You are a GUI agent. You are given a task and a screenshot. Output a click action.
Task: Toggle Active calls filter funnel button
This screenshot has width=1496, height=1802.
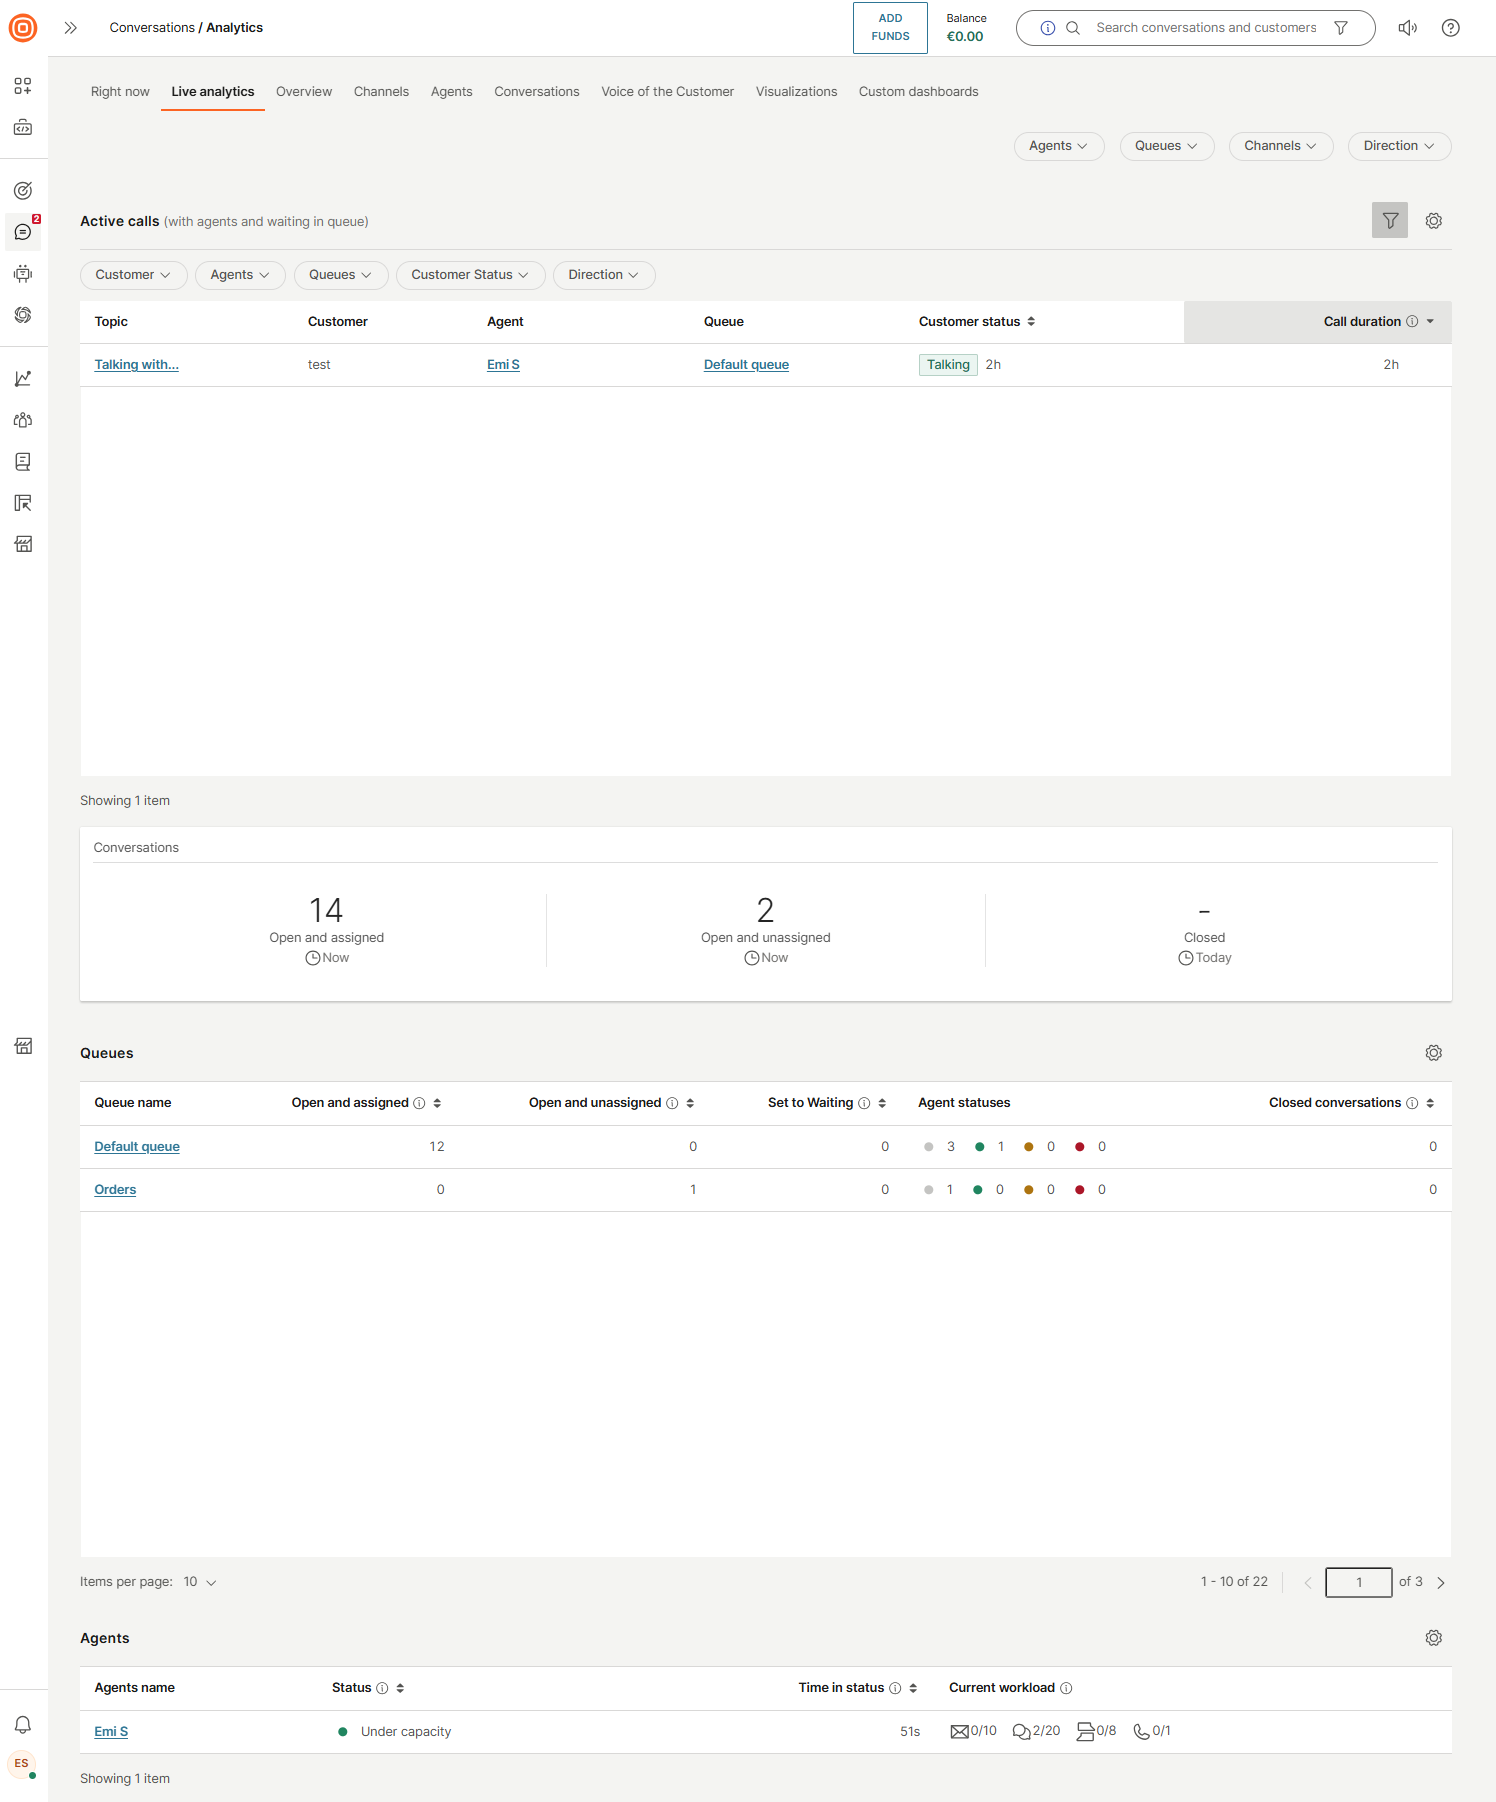tap(1390, 220)
